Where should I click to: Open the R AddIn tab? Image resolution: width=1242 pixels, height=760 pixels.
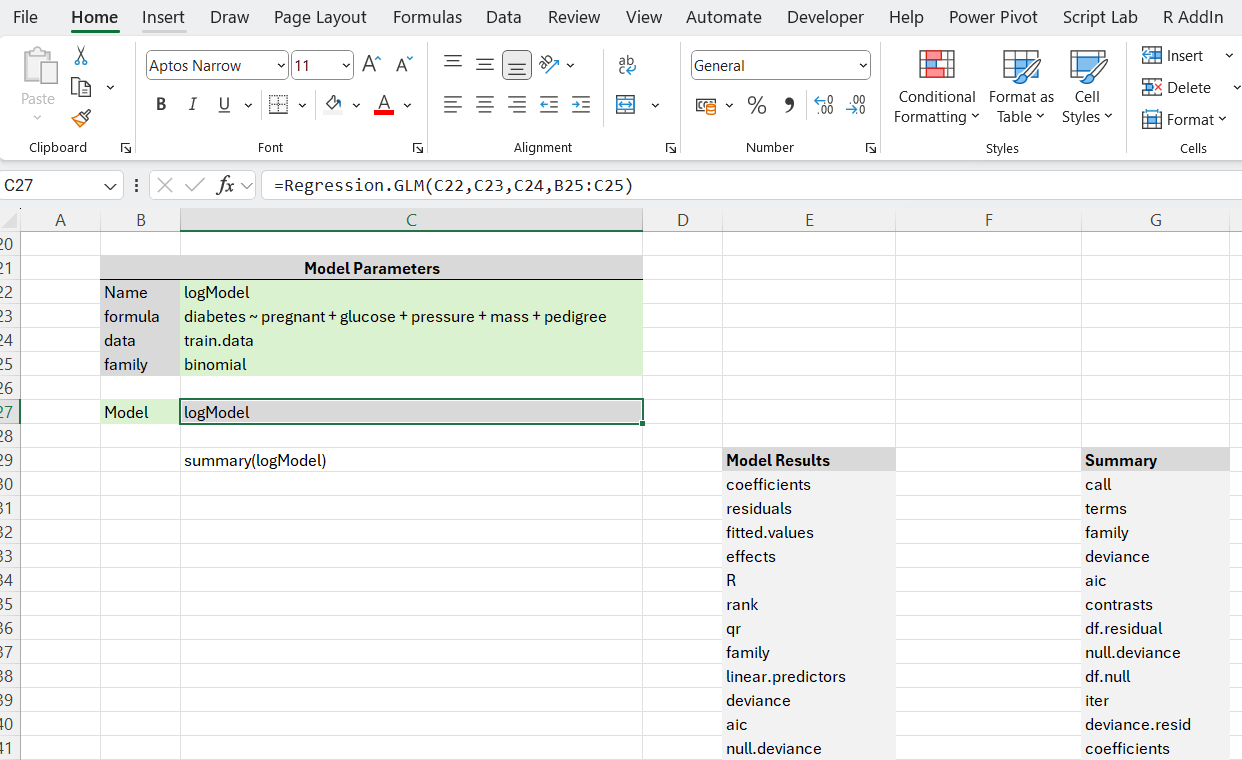1193,17
